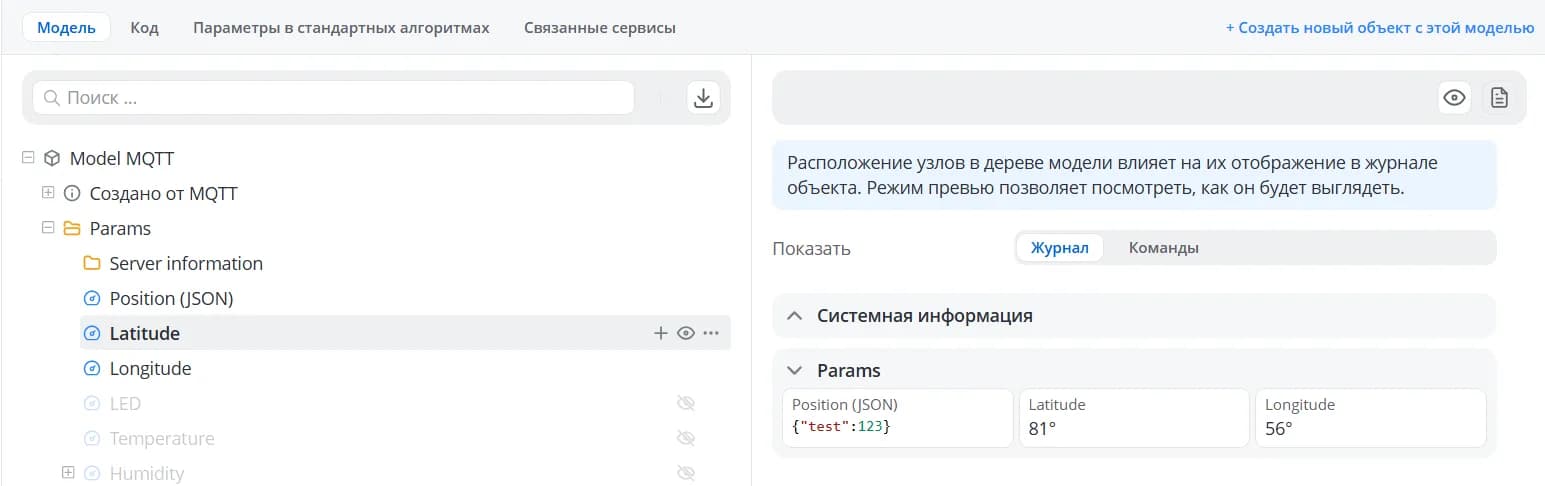
Task: Select the Position (JSON) tree item
Action: click(171, 298)
